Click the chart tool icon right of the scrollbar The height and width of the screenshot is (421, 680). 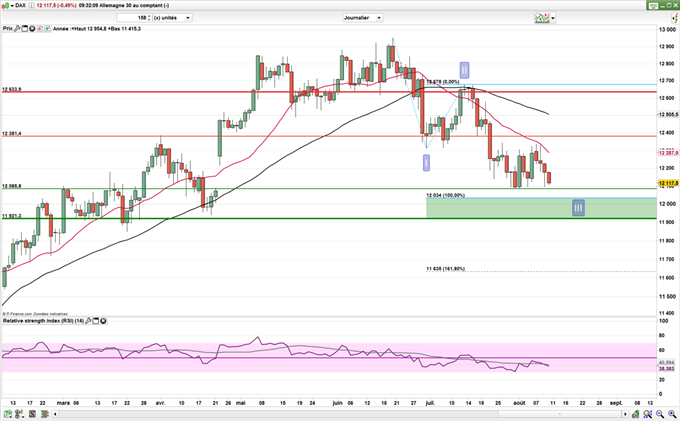(635, 414)
